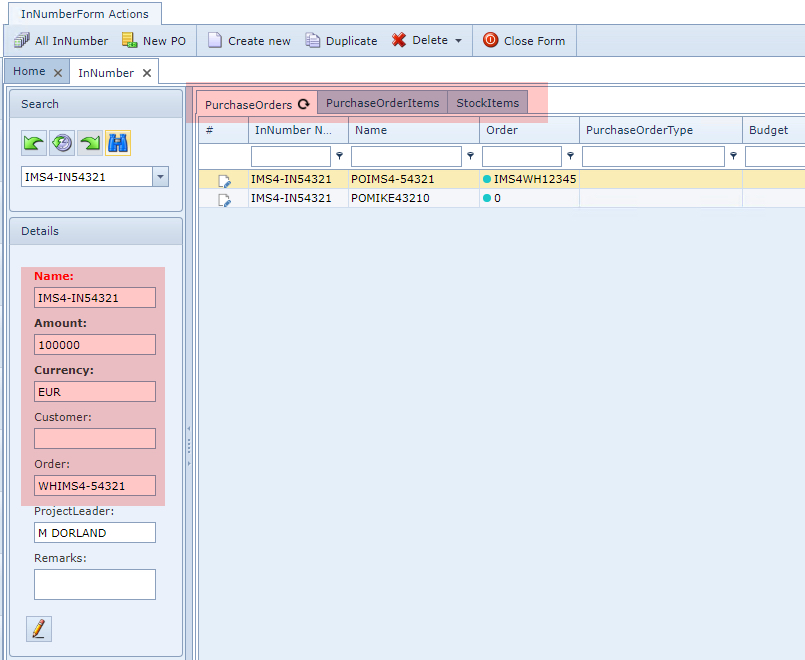Open the Delete dropdown arrow
Viewport: 805px width, 660px height.
click(x=458, y=41)
